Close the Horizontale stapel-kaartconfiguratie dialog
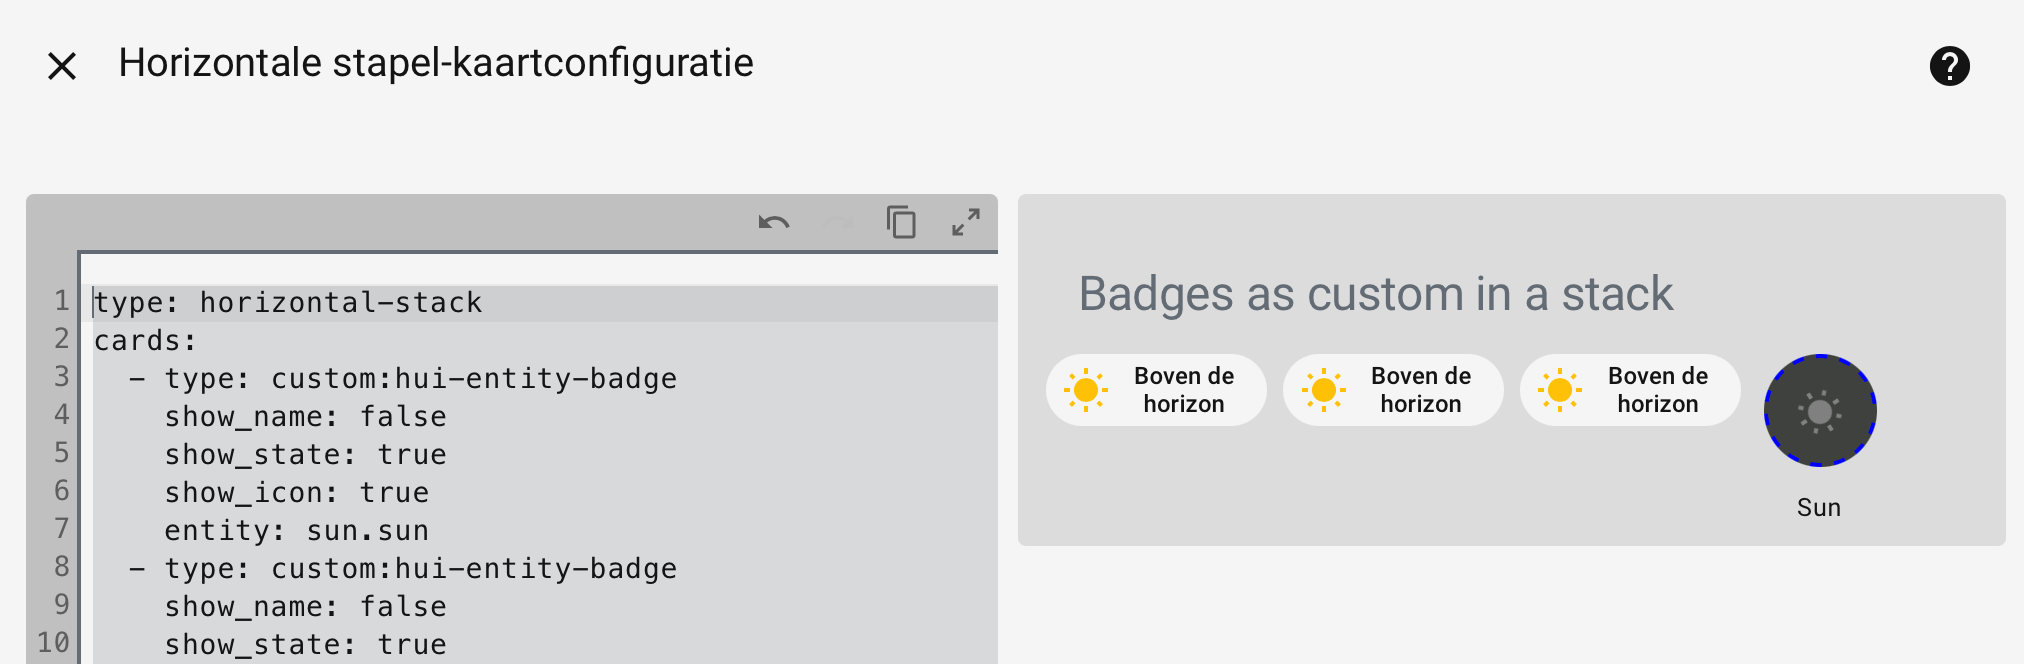 [62, 66]
